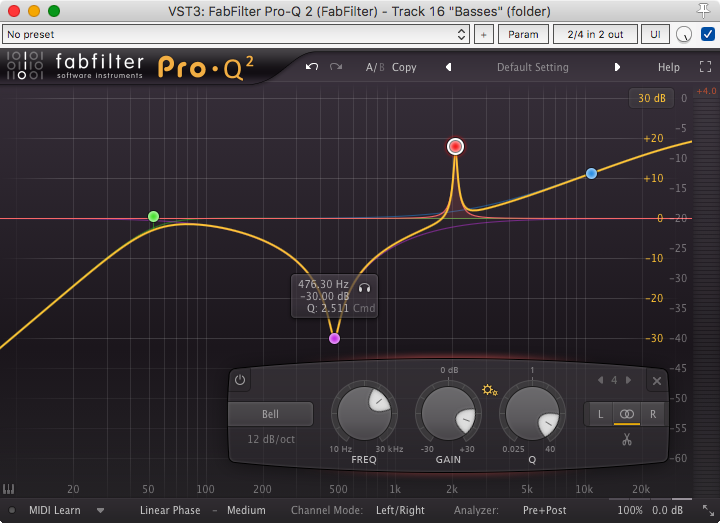This screenshot has height=523, width=720.
Task: Open the Help menu
Action: tap(669, 67)
